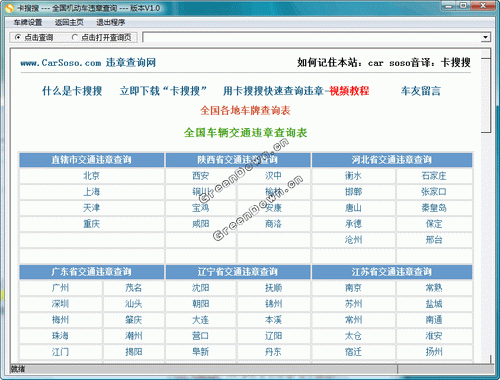Open 常熟 under 江苏省

point(434,288)
